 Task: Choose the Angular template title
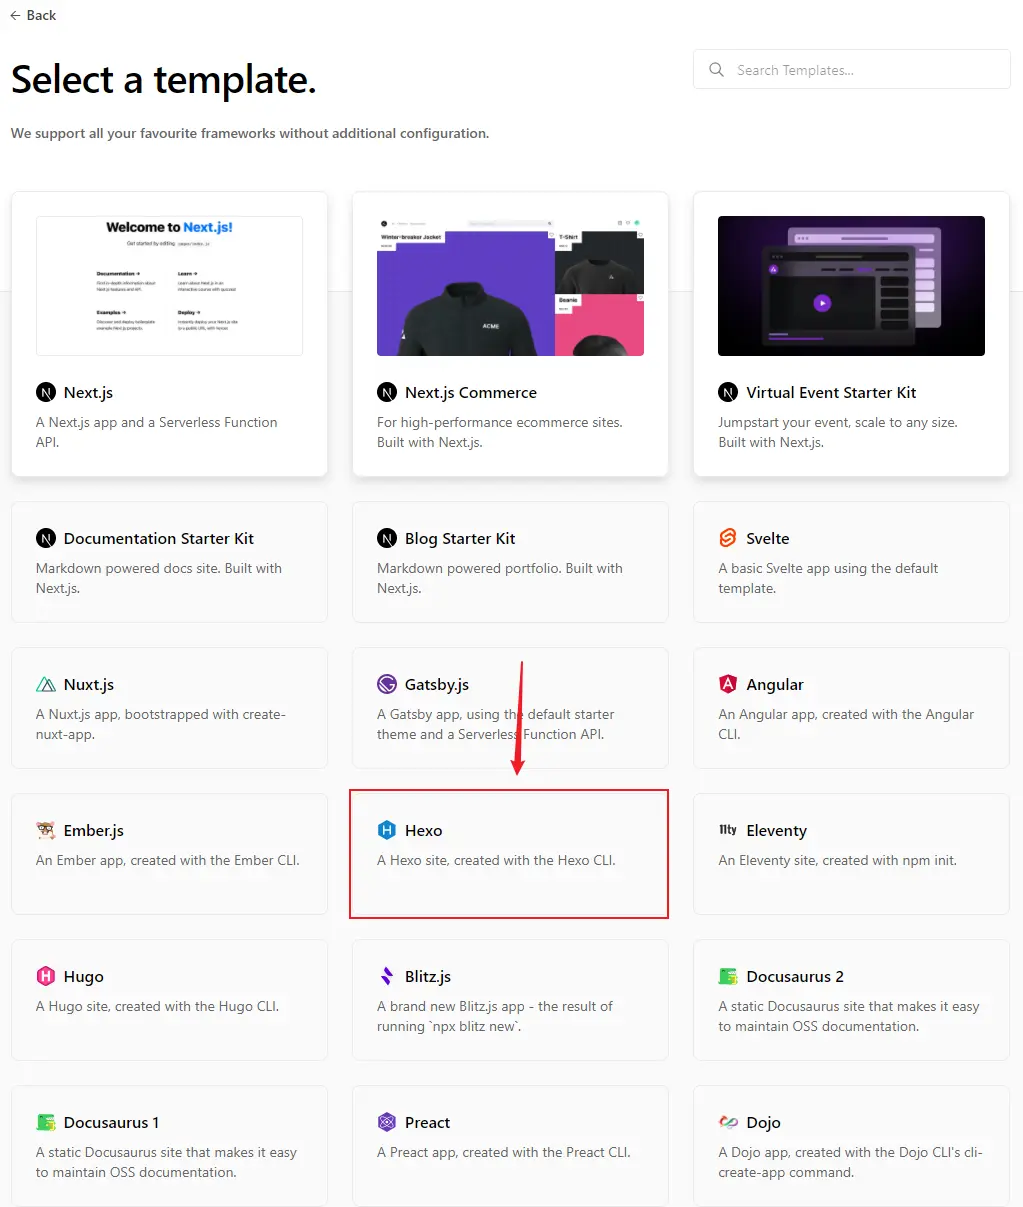775,684
